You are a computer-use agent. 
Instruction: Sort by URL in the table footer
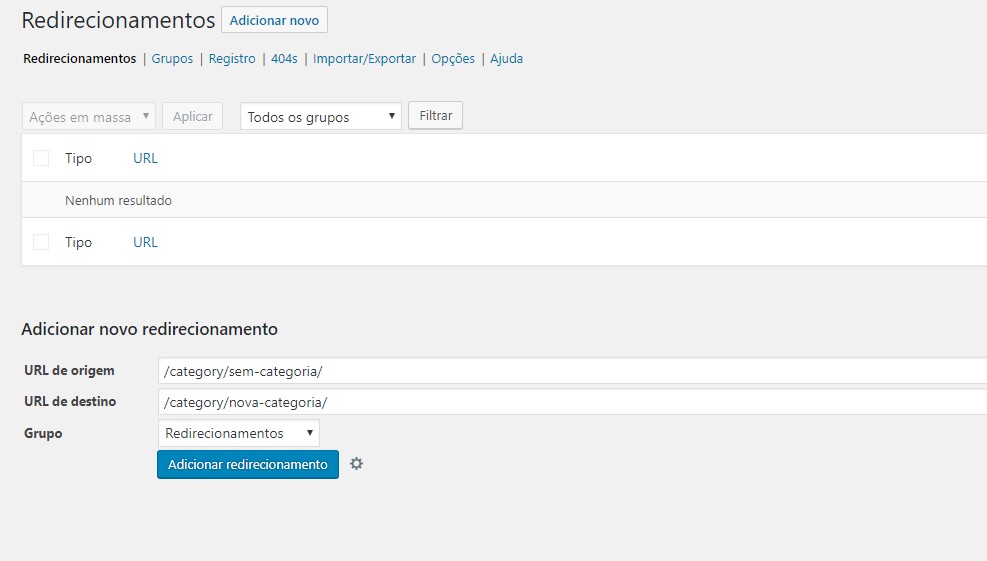[145, 242]
